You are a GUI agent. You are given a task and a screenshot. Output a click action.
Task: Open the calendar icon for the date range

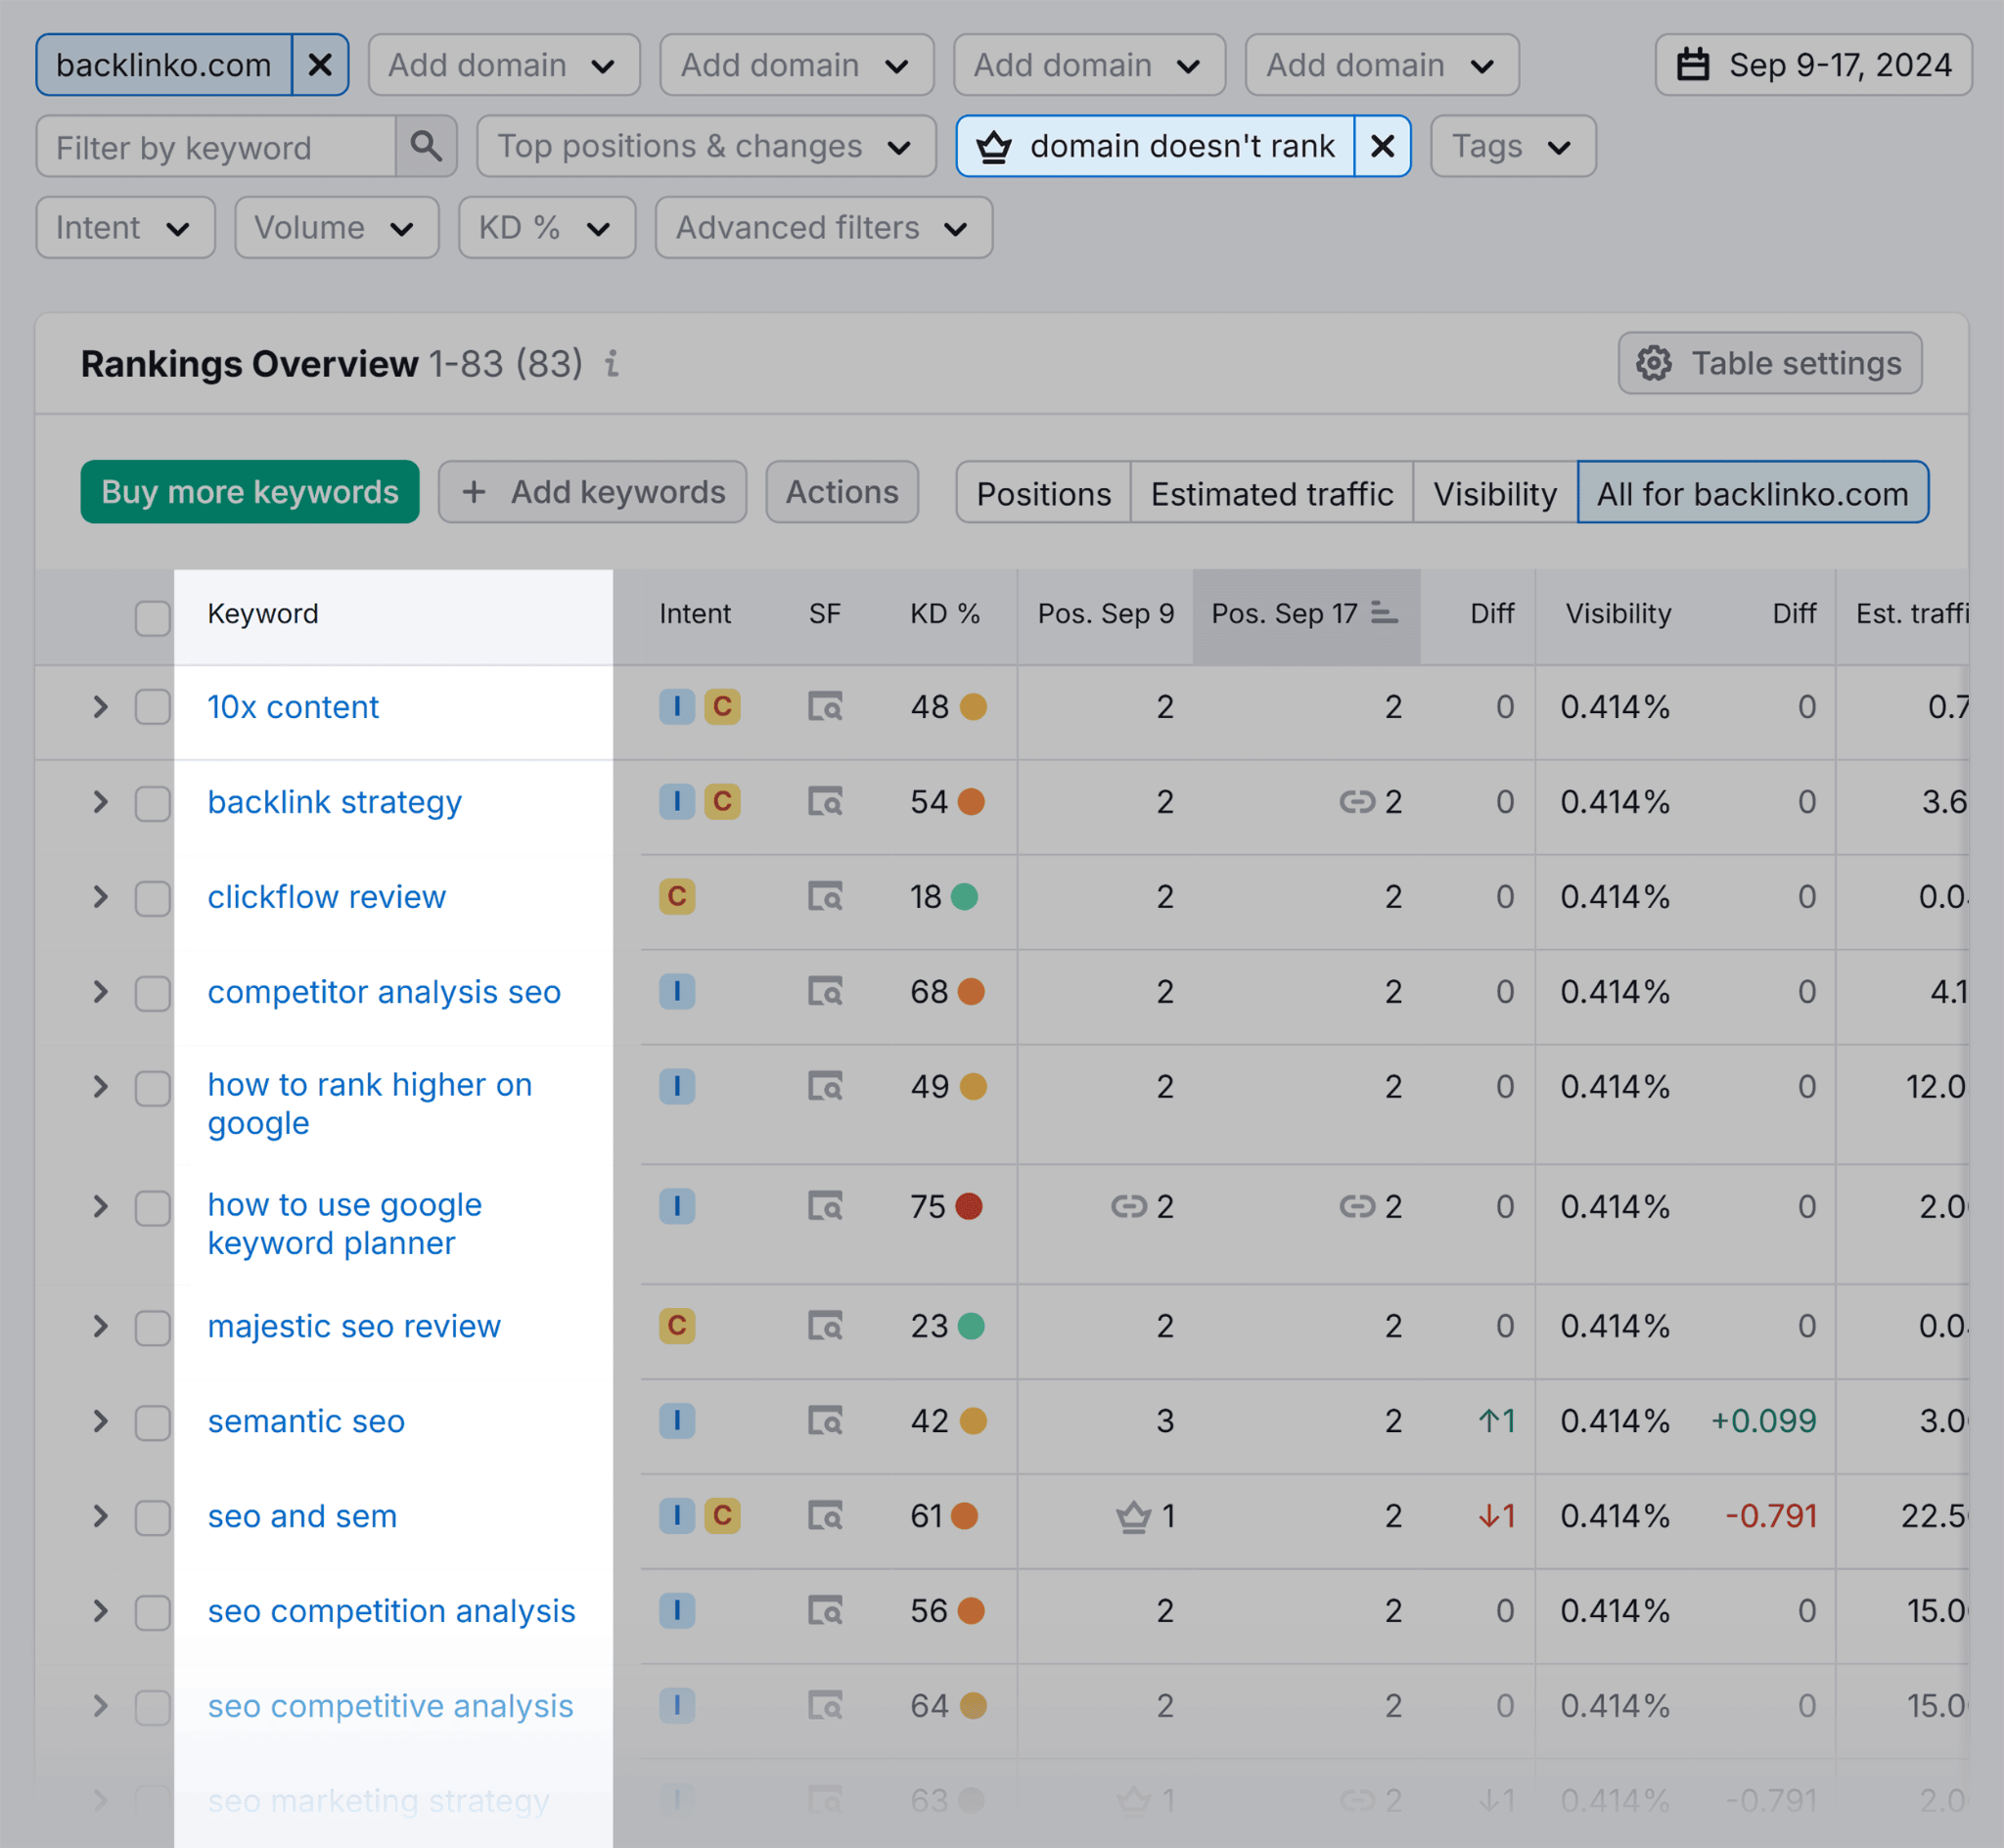pos(1693,64)
